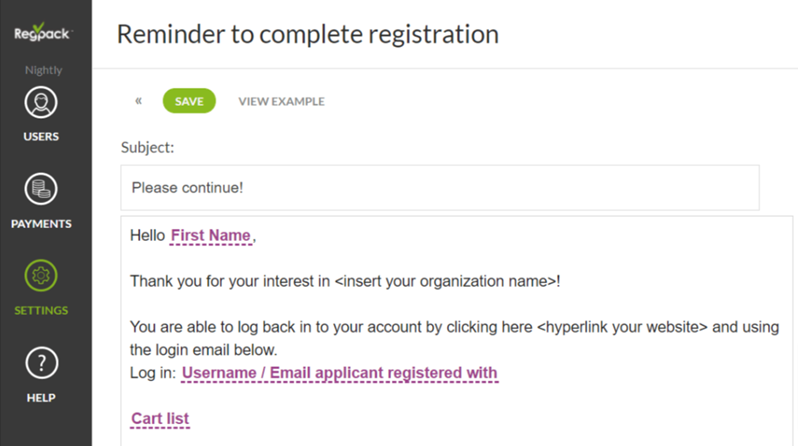Open the Users section icon
The width and height of the screenshot is (798, 446).
(41, 102)
